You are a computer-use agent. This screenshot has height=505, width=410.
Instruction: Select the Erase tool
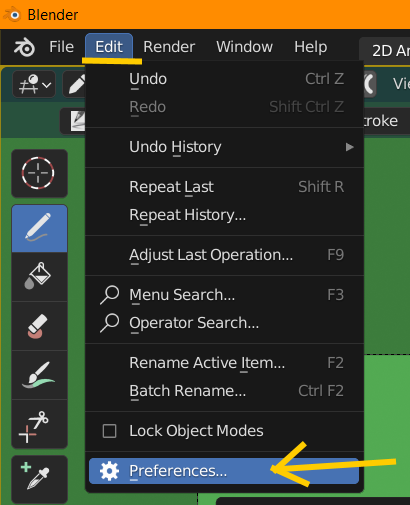(x=39, y=326)
